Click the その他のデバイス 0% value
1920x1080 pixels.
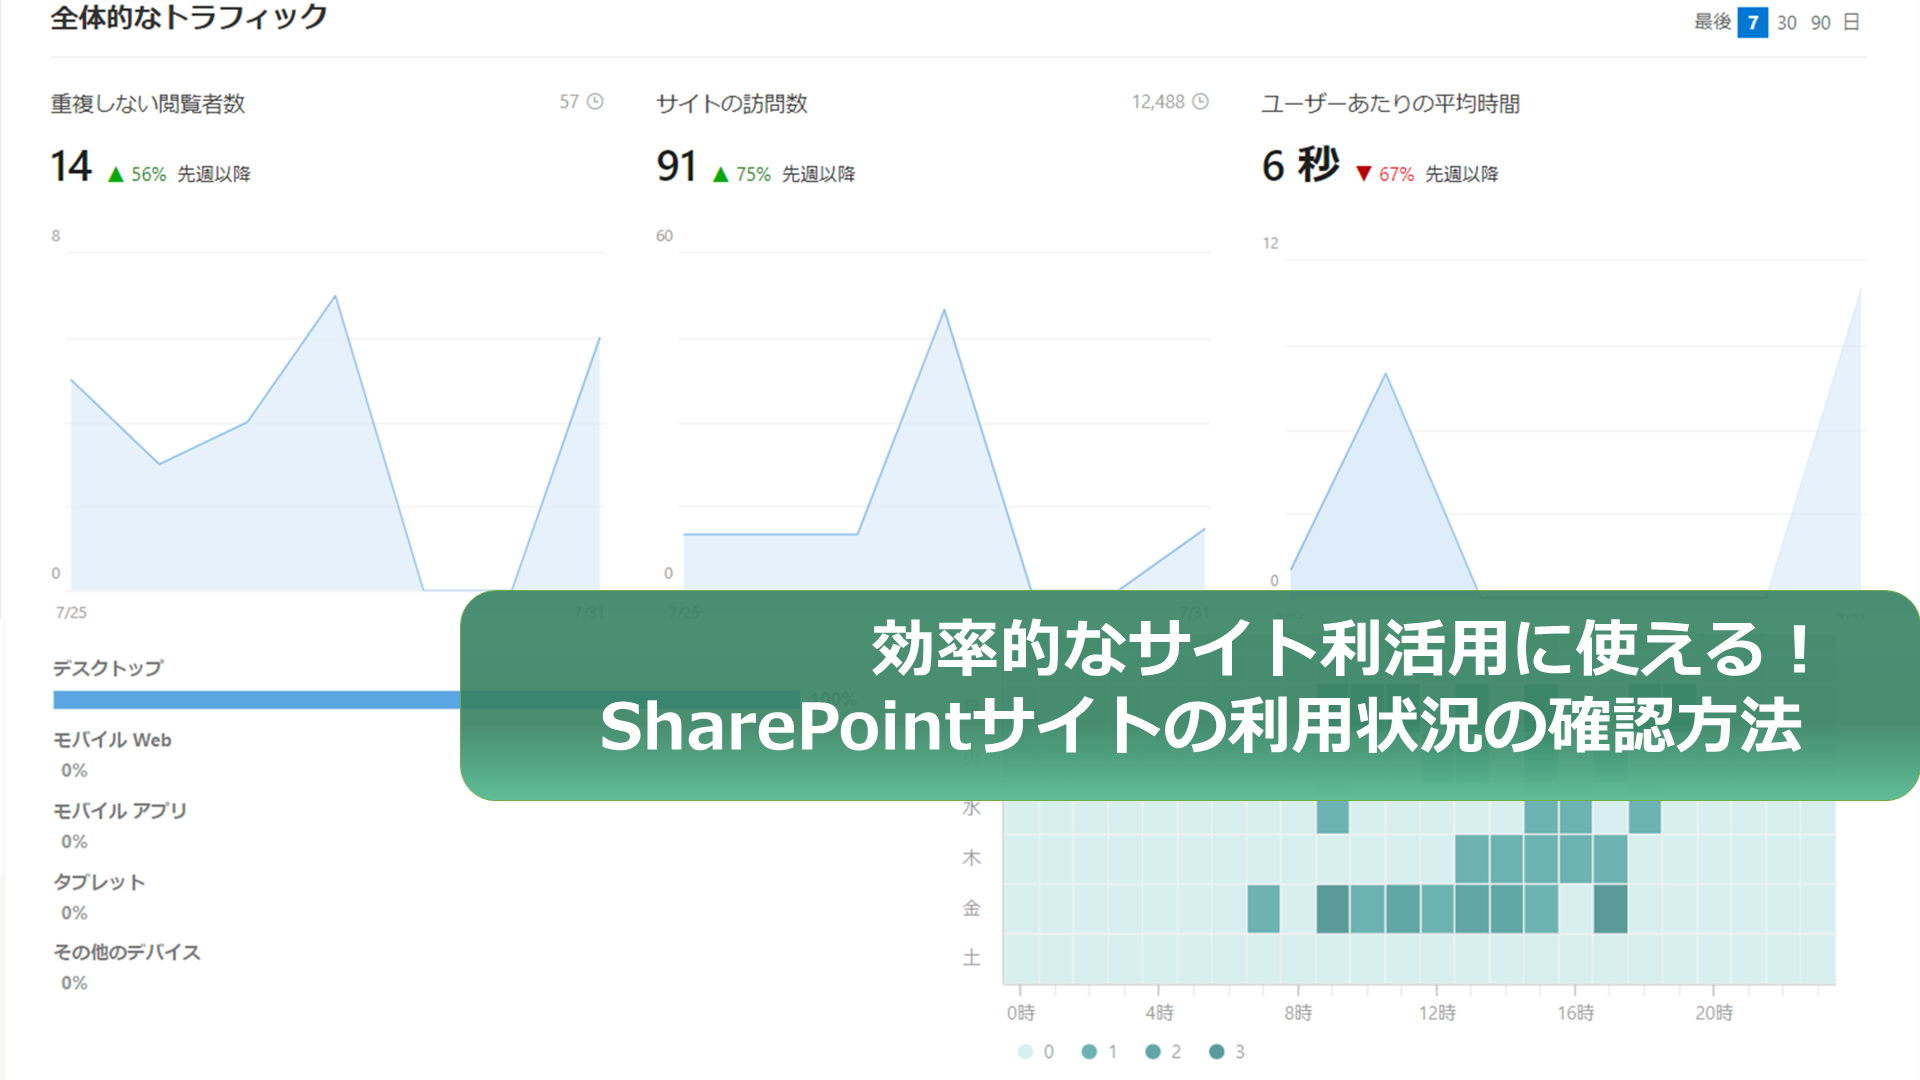point(74,983)
